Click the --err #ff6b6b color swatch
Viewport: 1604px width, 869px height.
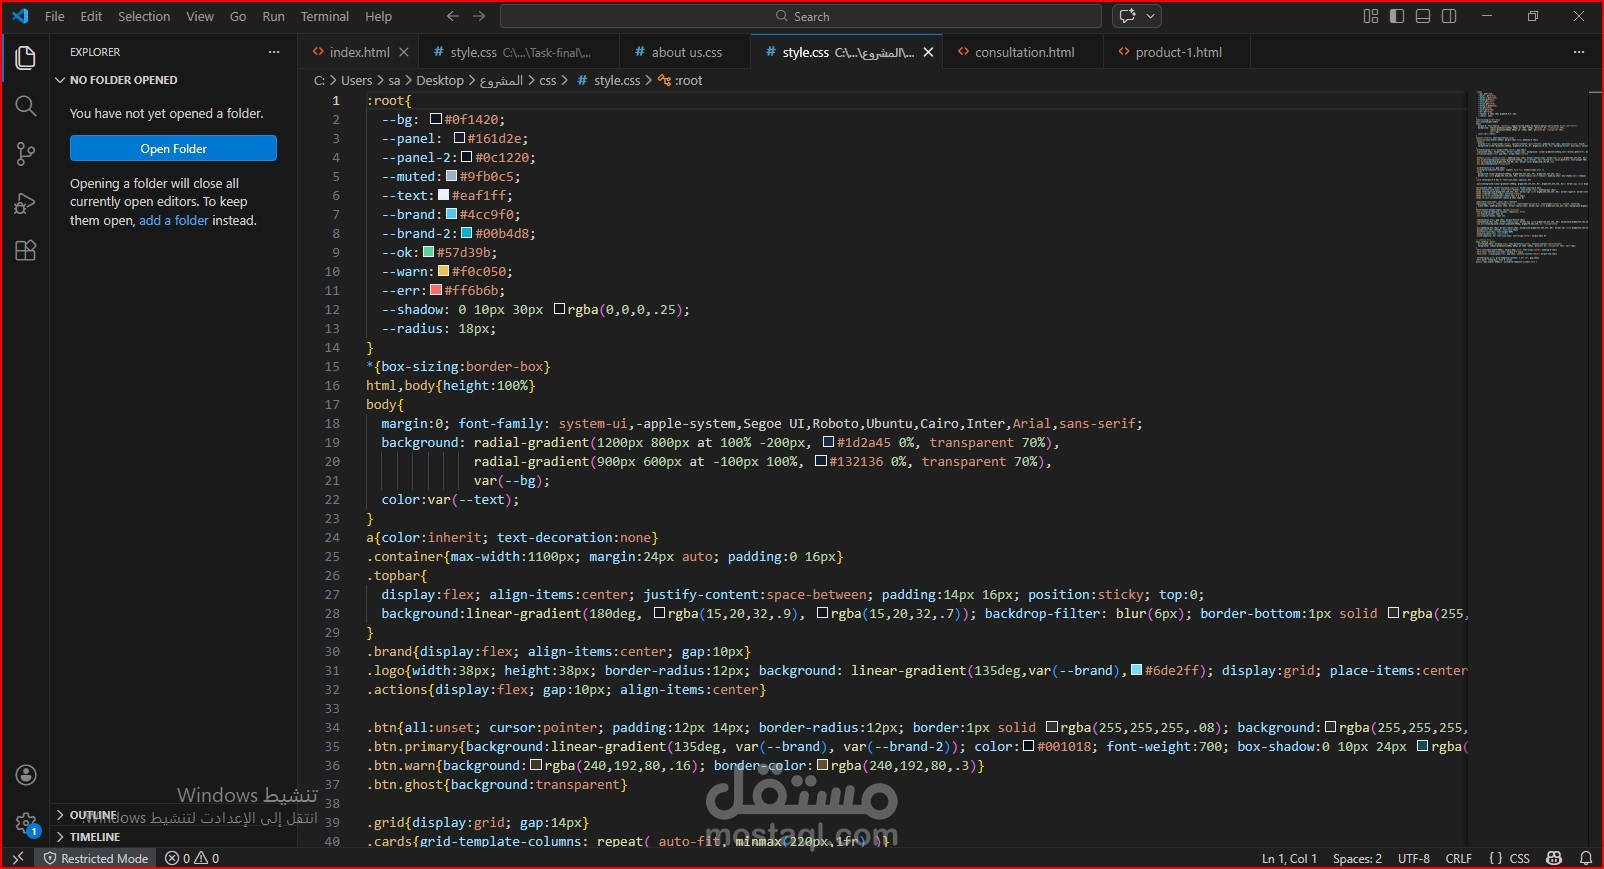[x=436, y=290]
